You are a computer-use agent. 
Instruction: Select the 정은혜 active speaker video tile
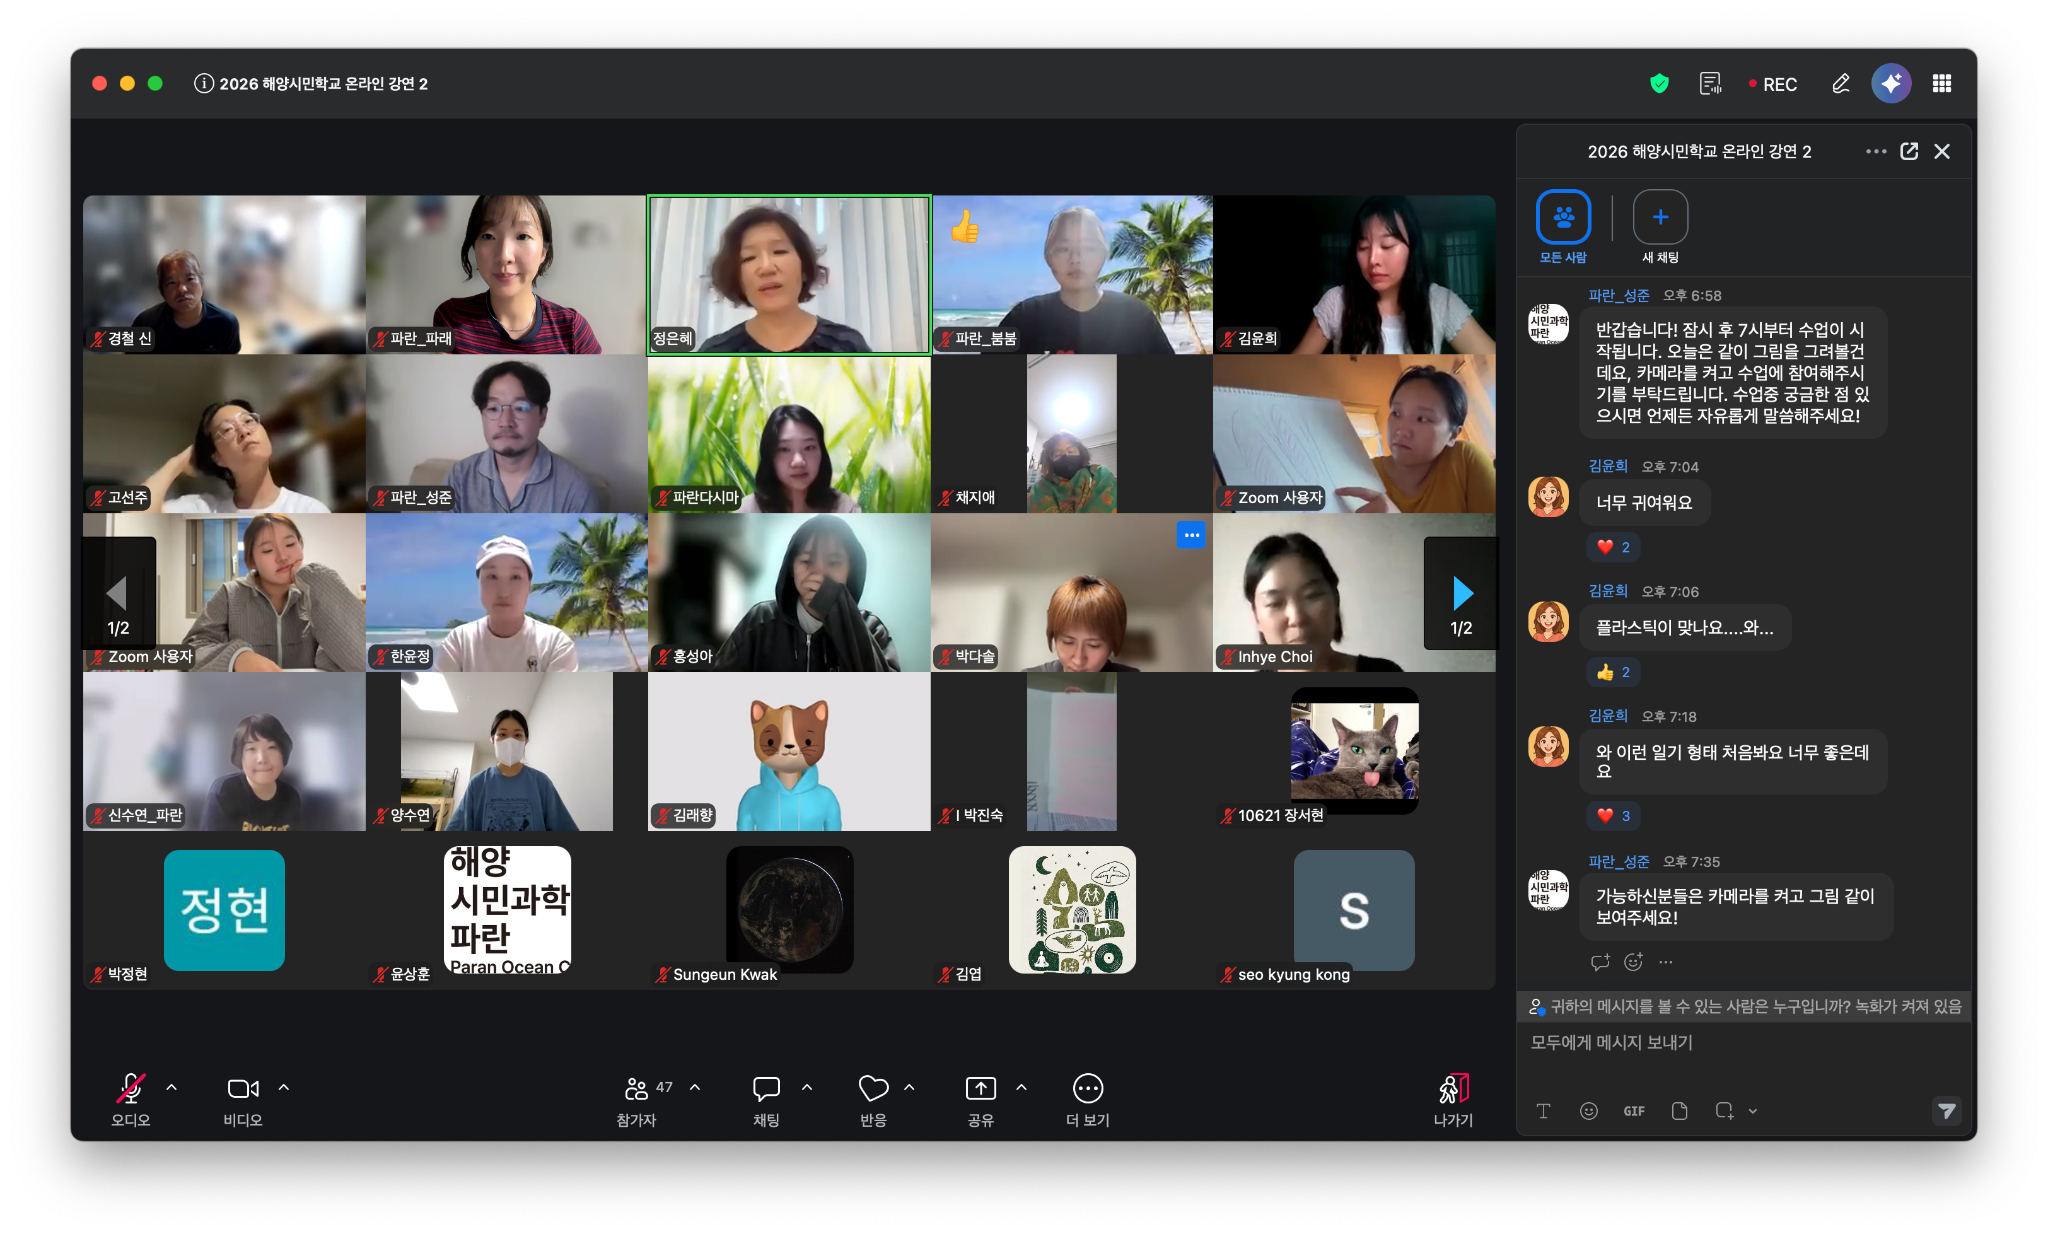tap(789, 275)
